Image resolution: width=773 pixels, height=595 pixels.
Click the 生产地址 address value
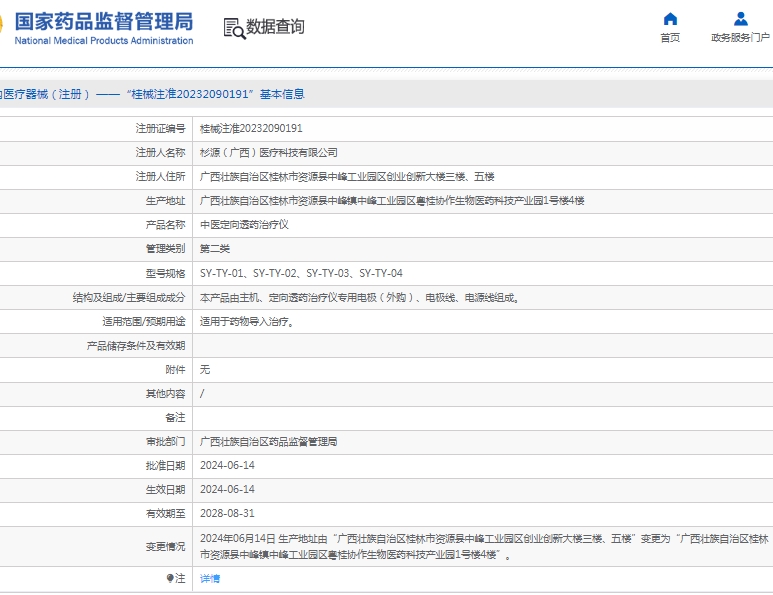click(x=392, y=201)
